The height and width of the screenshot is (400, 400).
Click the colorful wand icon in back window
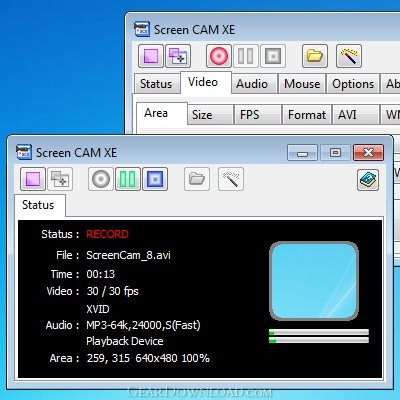tap(349, 56)
